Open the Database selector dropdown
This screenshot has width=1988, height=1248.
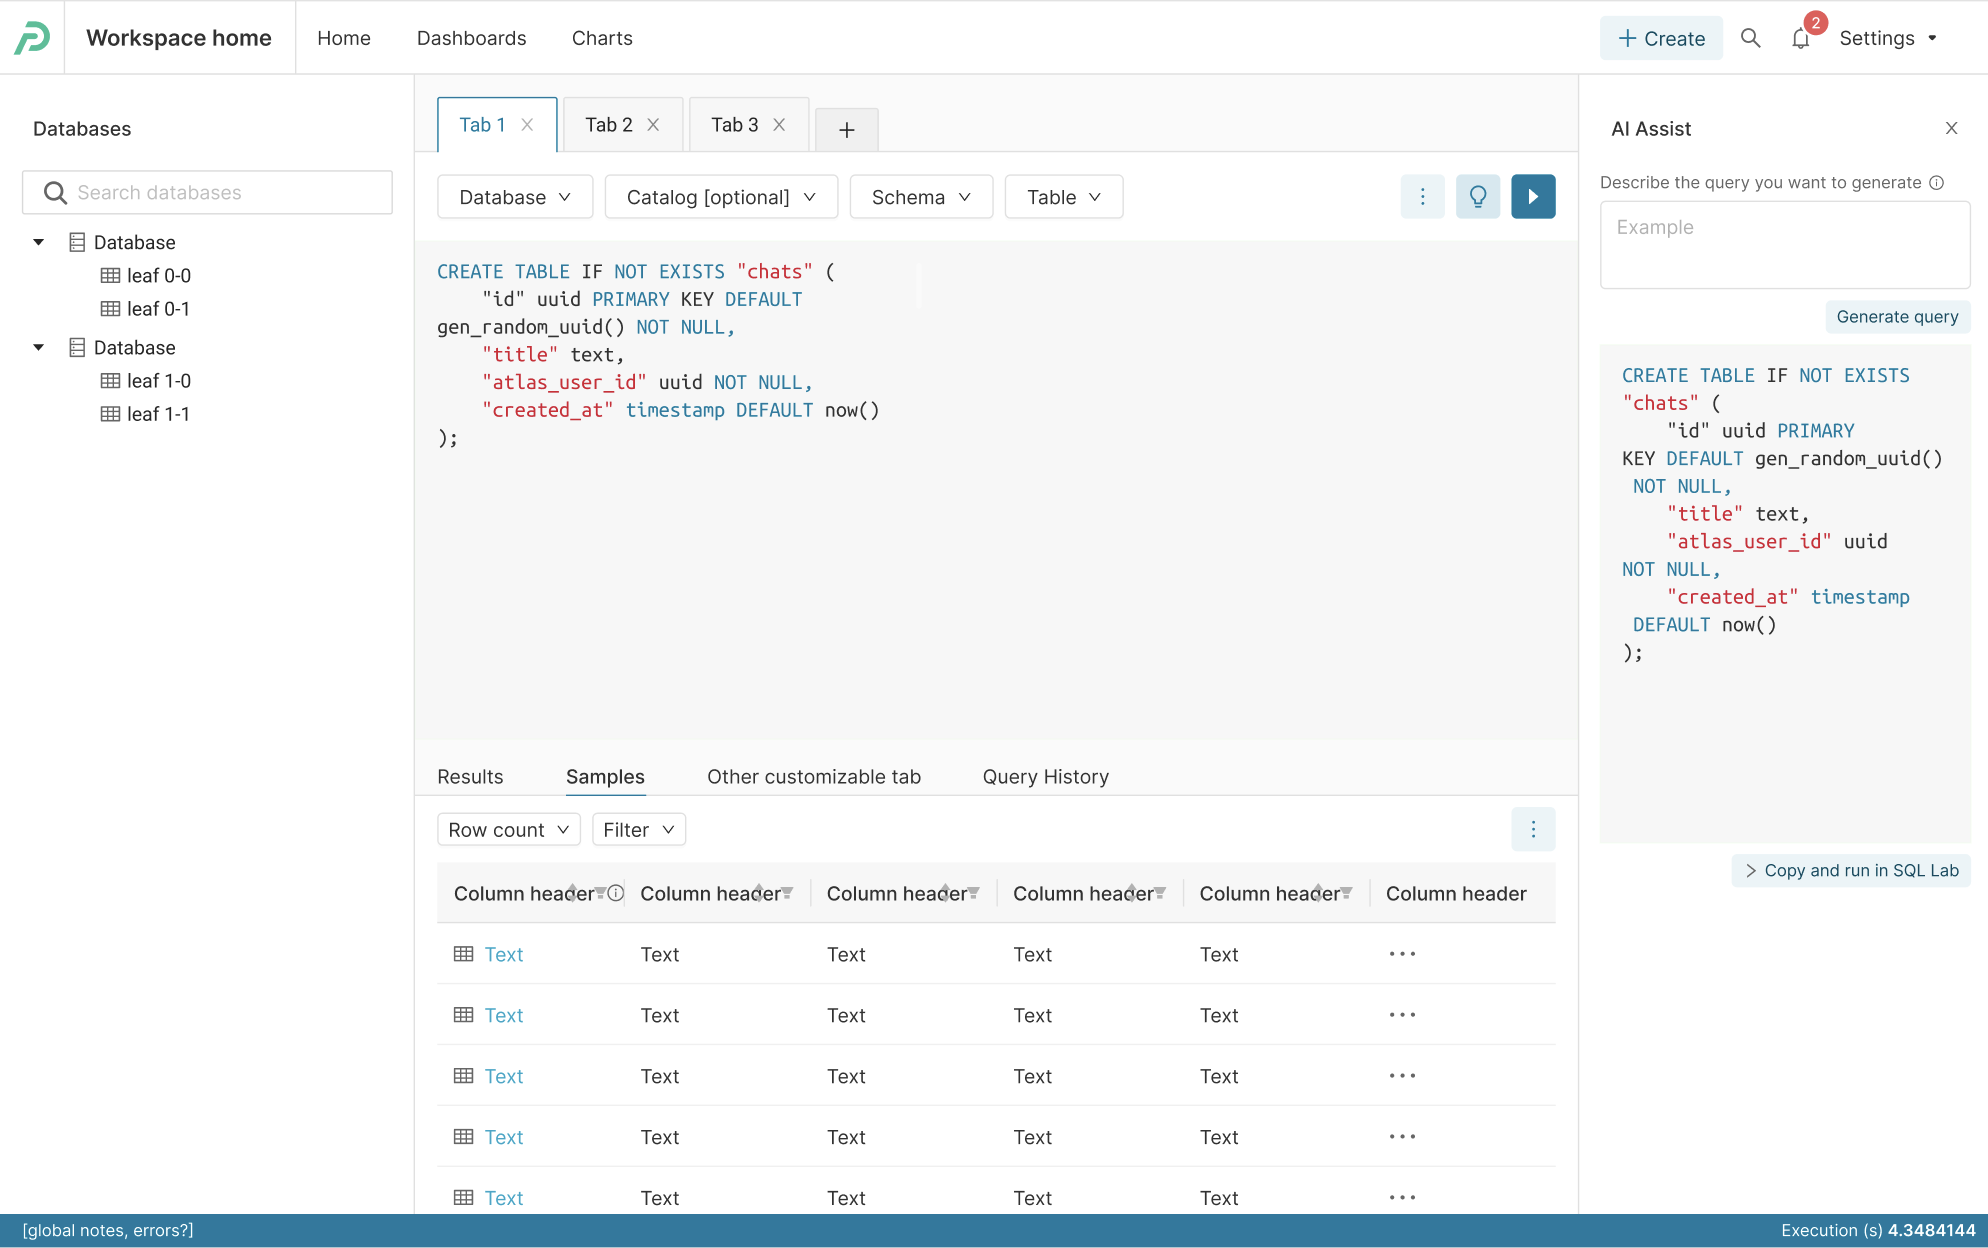pos(515,197)
